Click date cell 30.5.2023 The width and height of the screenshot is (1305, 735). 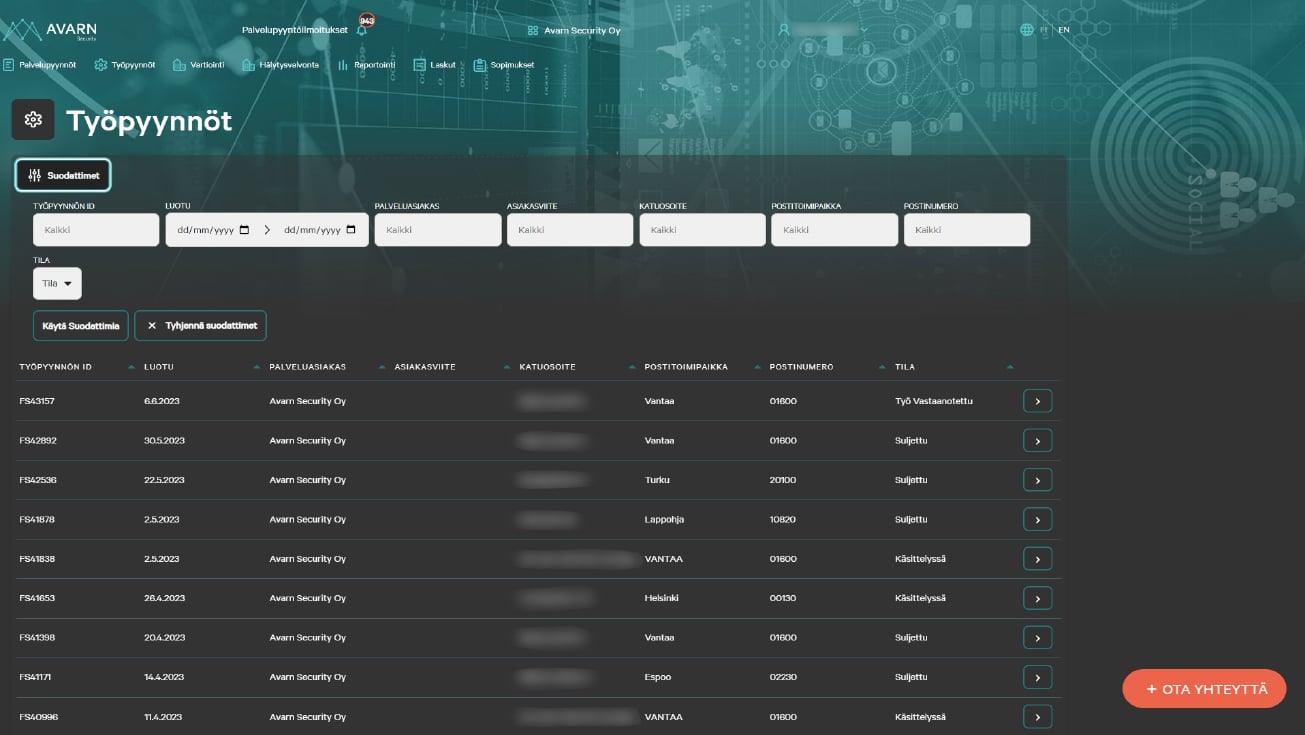(165, 441)
